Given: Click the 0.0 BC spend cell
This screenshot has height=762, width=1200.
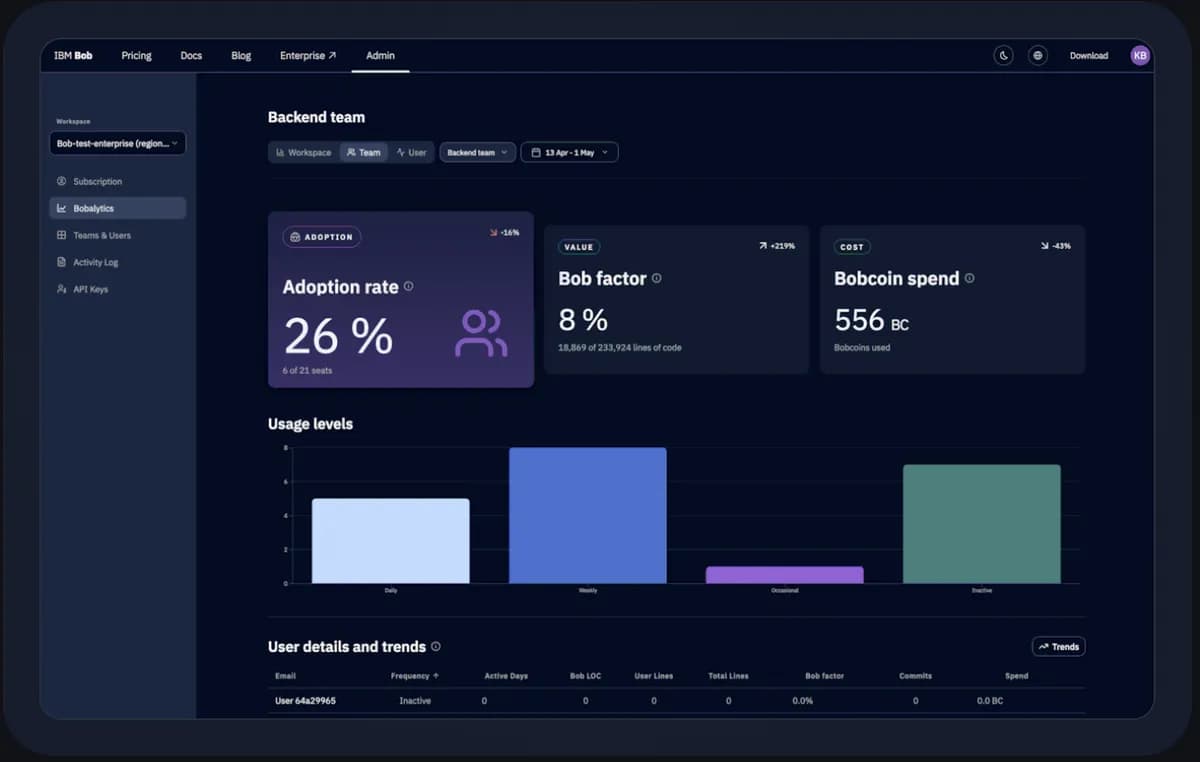Looking at the screenshot, I should [x=990, y=701].
